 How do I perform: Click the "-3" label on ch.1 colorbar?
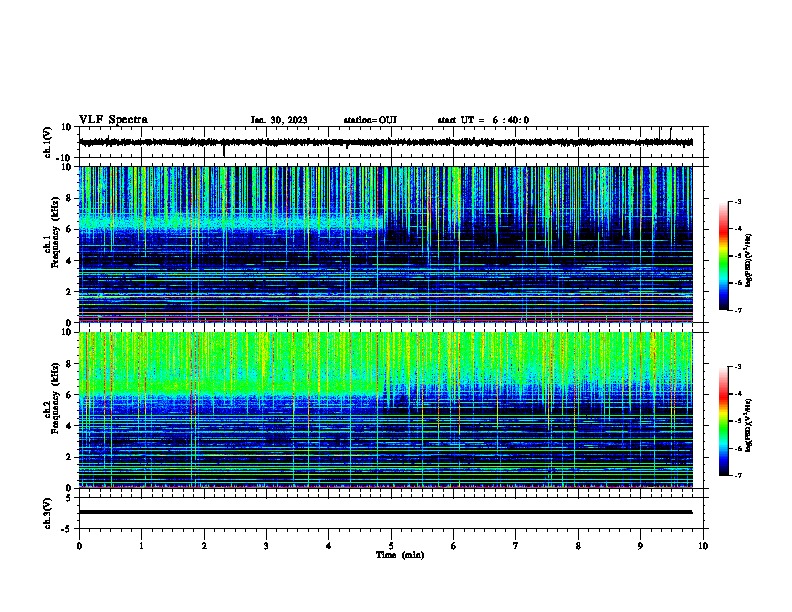coord(738,201)
